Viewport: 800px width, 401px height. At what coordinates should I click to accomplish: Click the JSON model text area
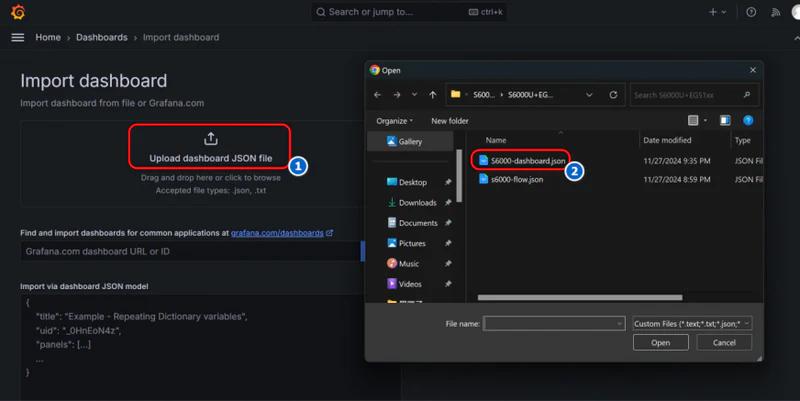click(210, 347)
